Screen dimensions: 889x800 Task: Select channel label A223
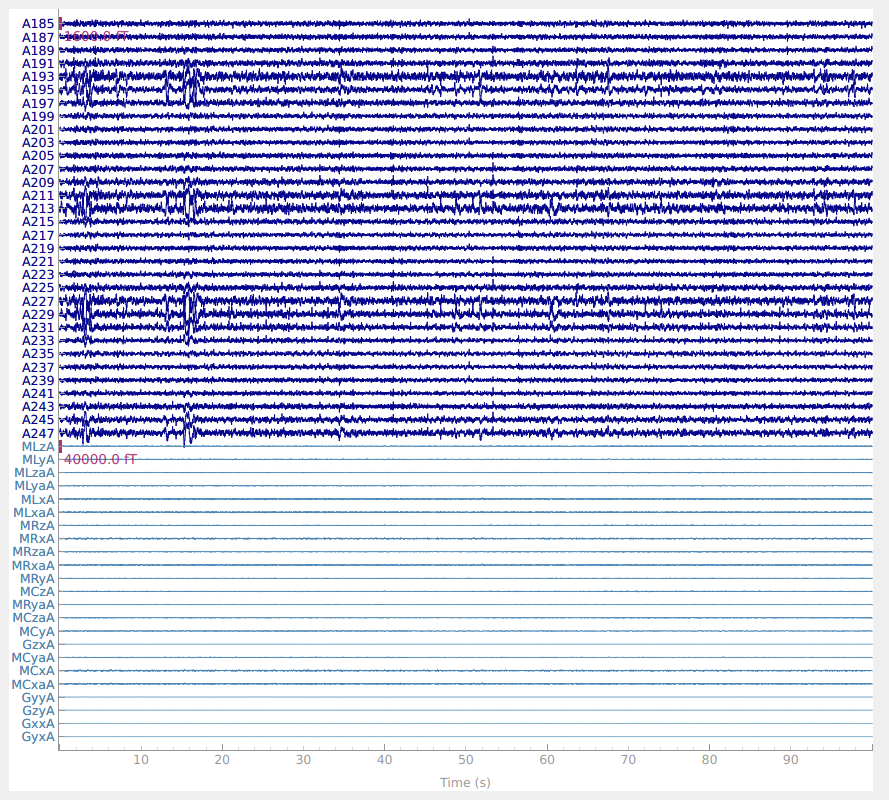point(38,274)
